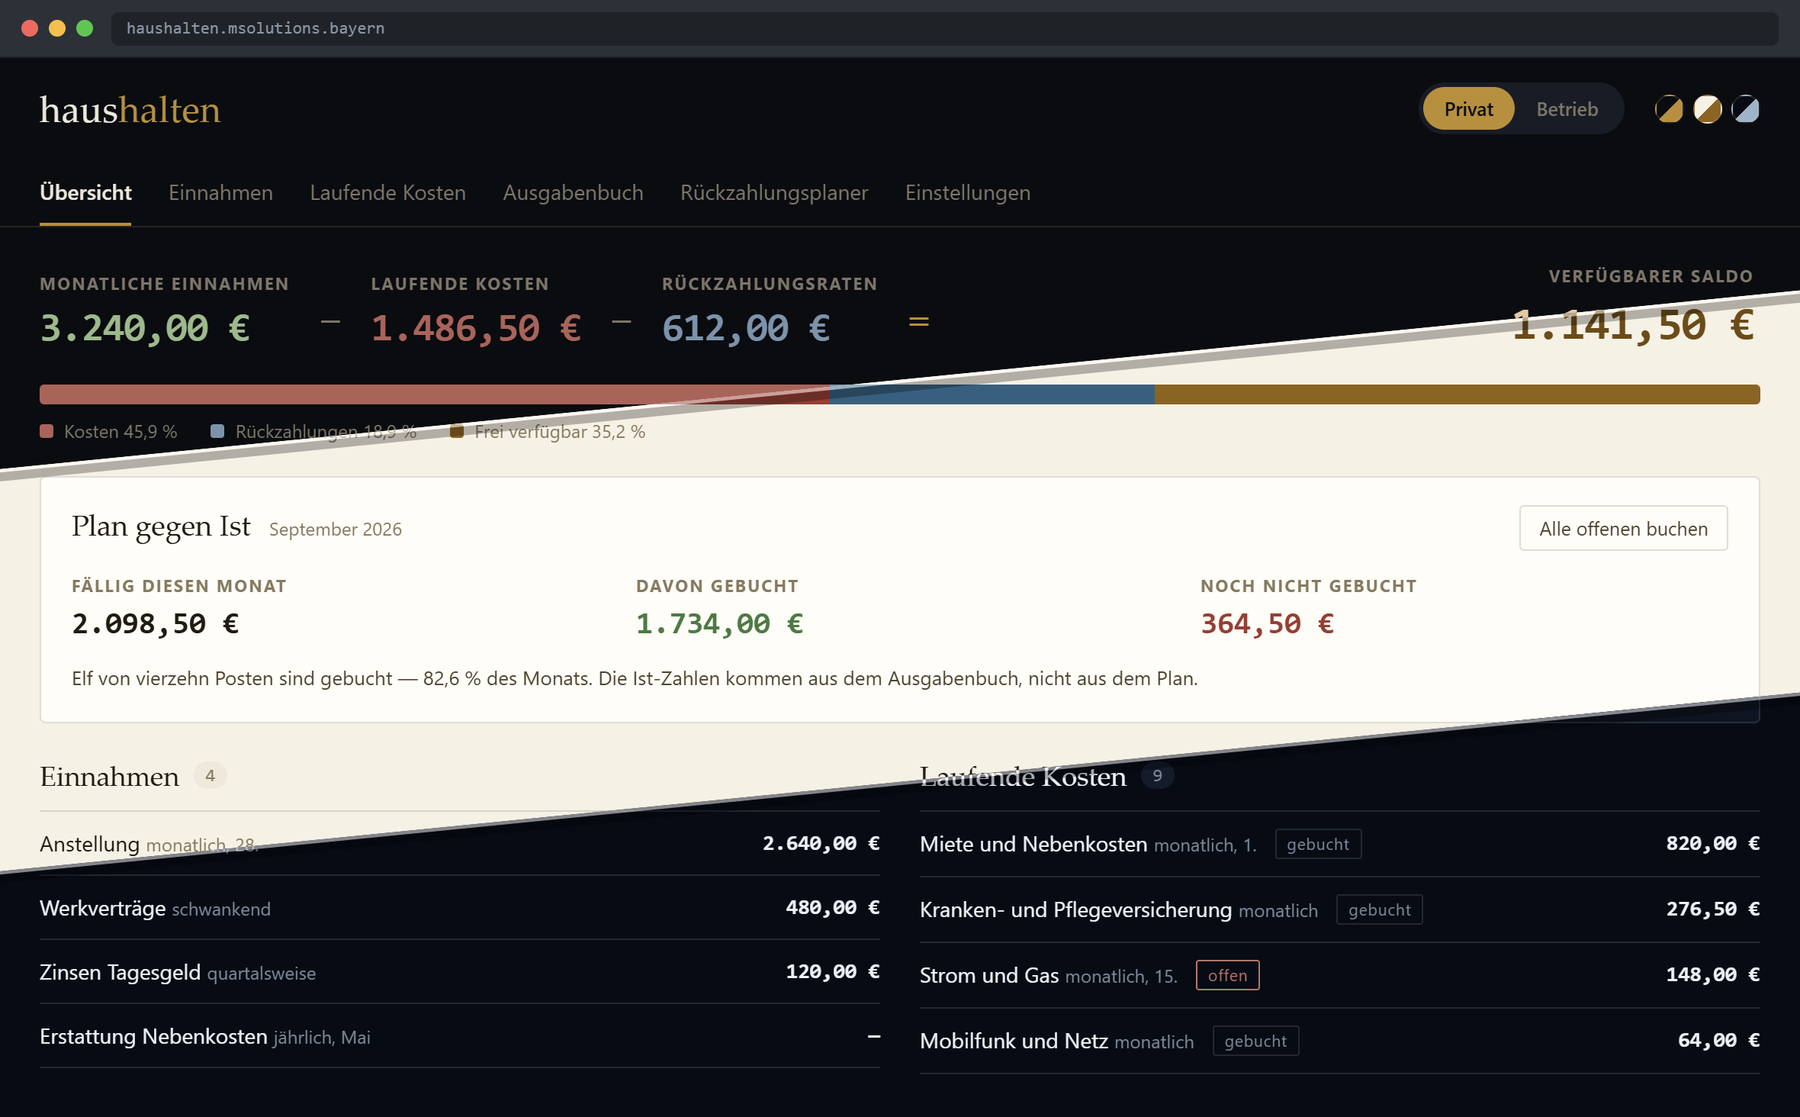Click the haushalten logo

tap(130, 110)
